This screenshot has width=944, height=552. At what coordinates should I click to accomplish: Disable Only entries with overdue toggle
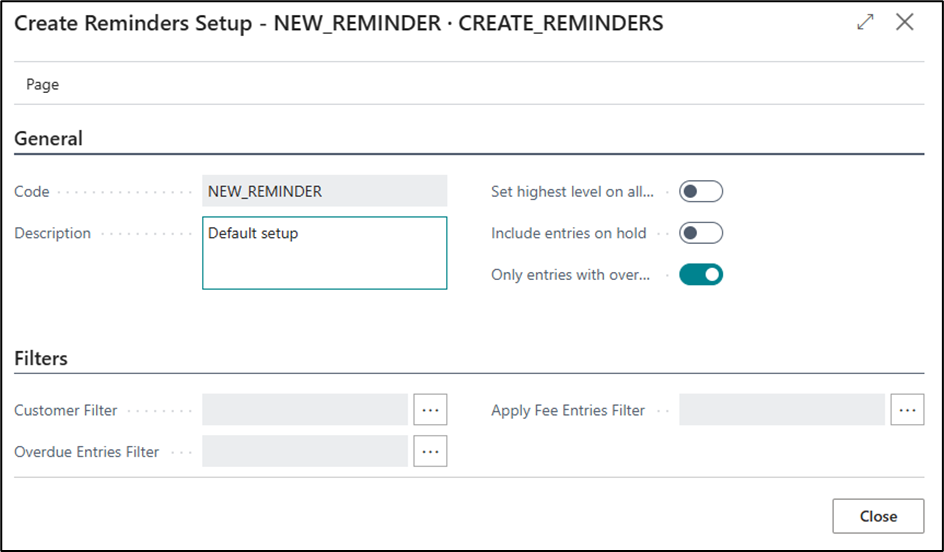tap(700, 274)
